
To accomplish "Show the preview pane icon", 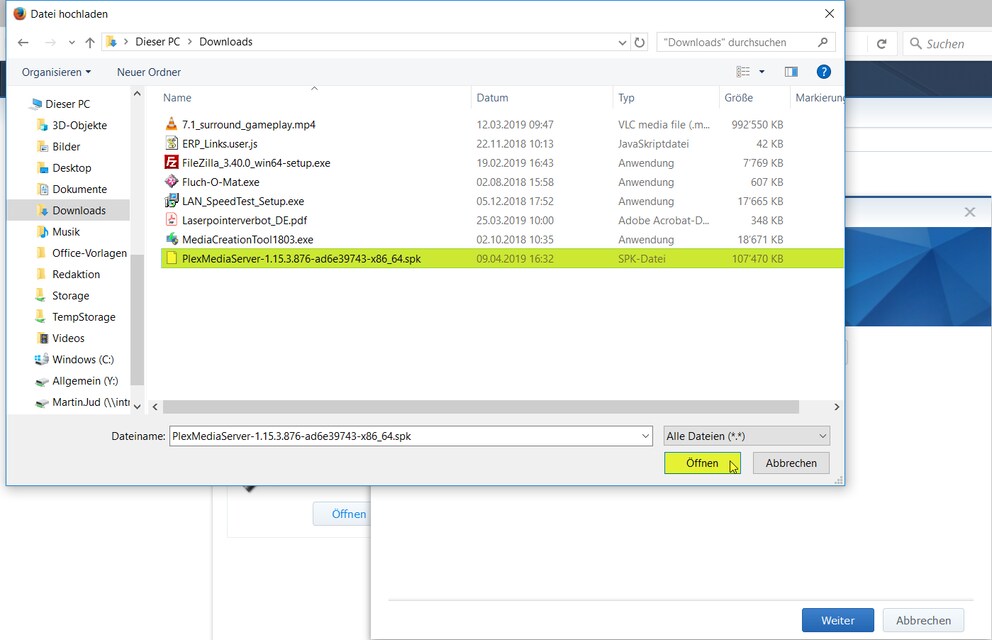I will click(791, 72).
